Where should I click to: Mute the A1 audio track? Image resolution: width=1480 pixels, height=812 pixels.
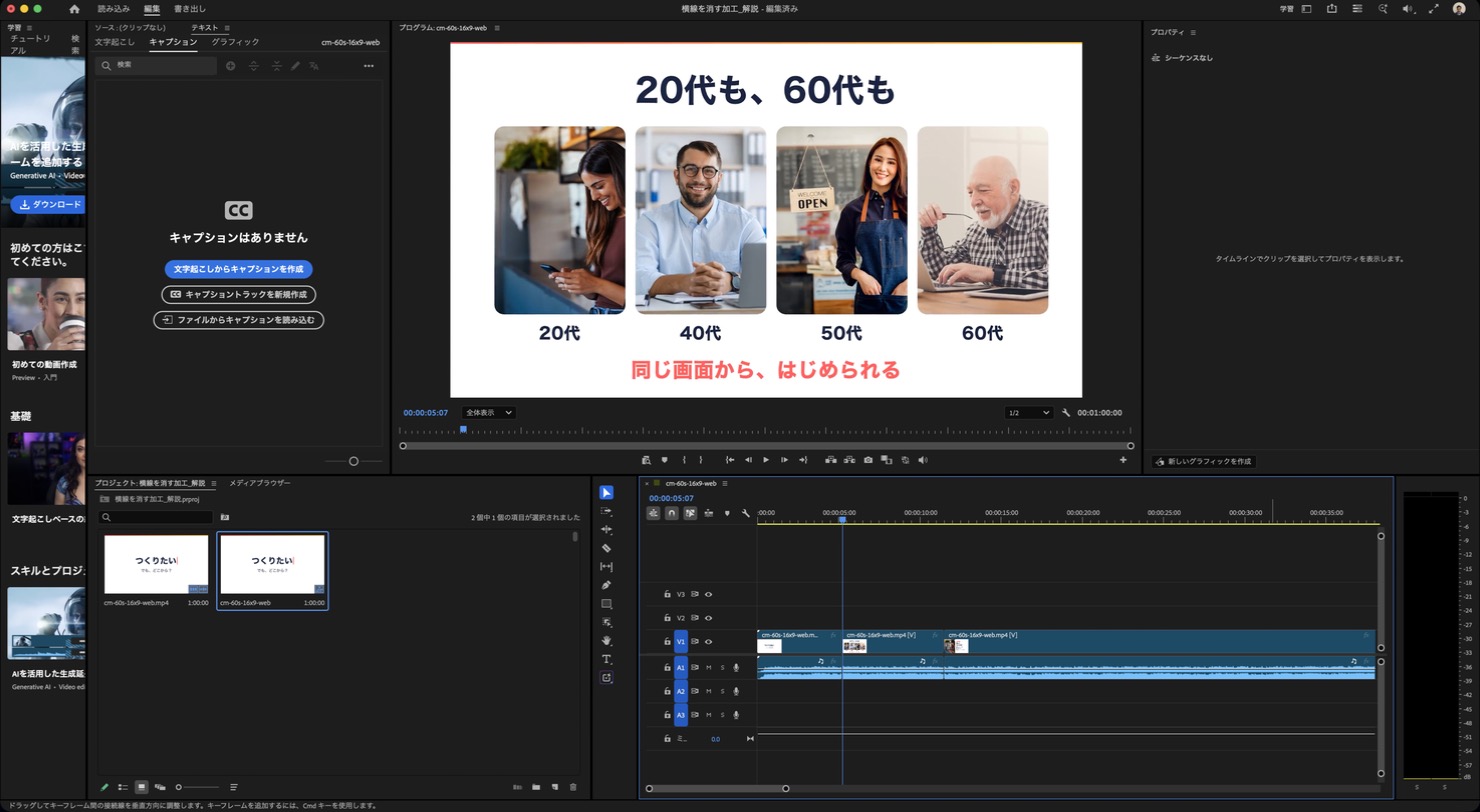[x=708, y=667]
